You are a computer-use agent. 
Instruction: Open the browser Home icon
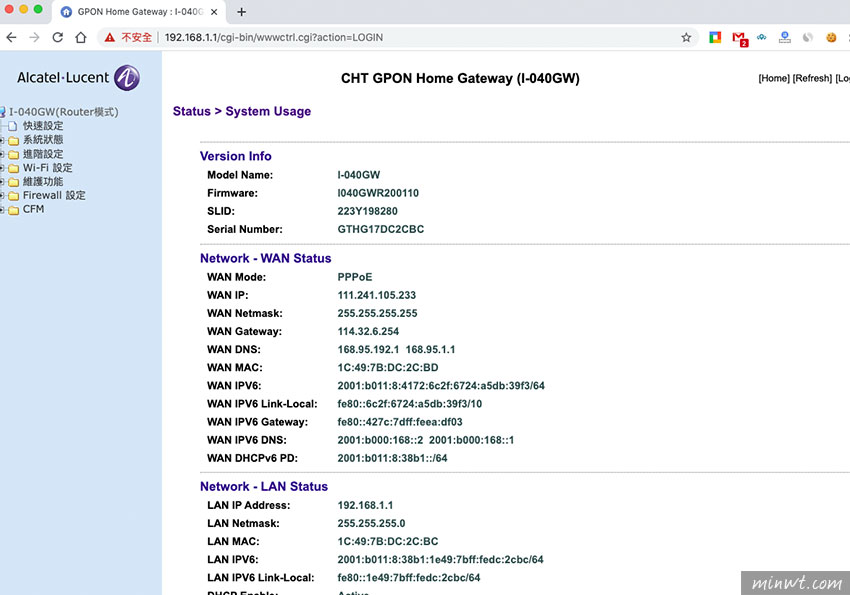(x=81, y=37)
